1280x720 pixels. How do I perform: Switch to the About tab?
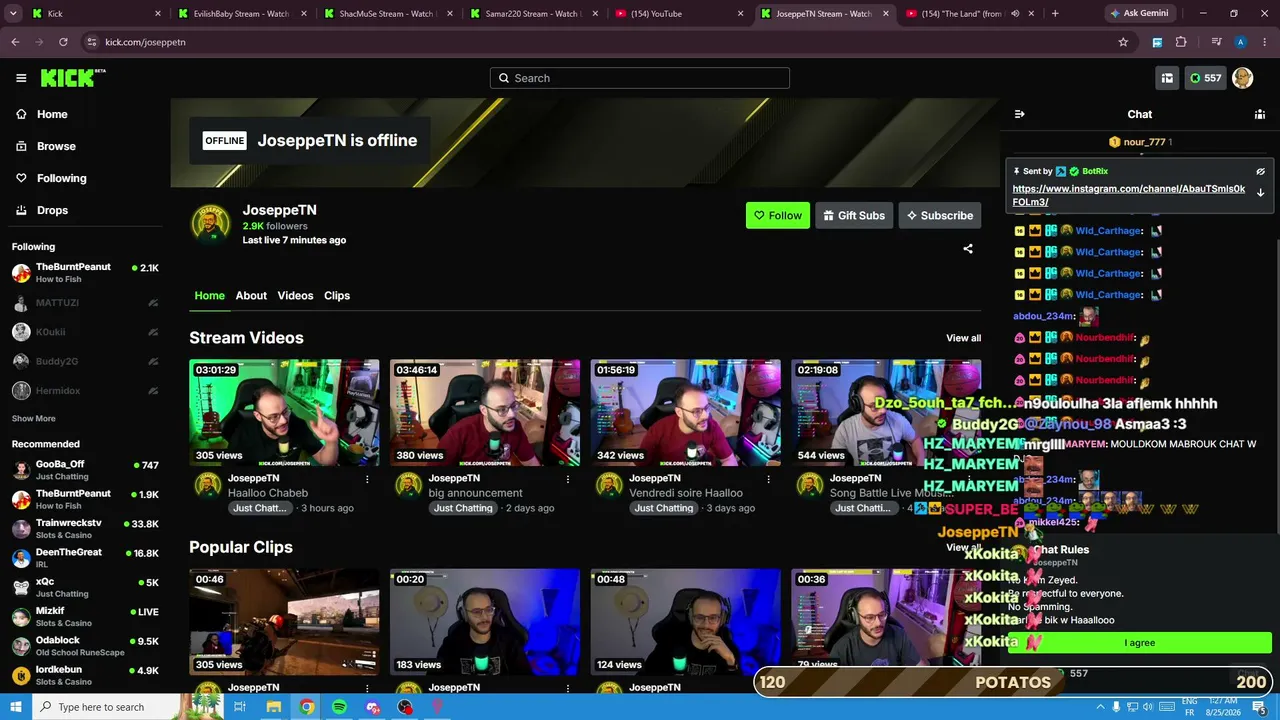(x=251, y=296)
